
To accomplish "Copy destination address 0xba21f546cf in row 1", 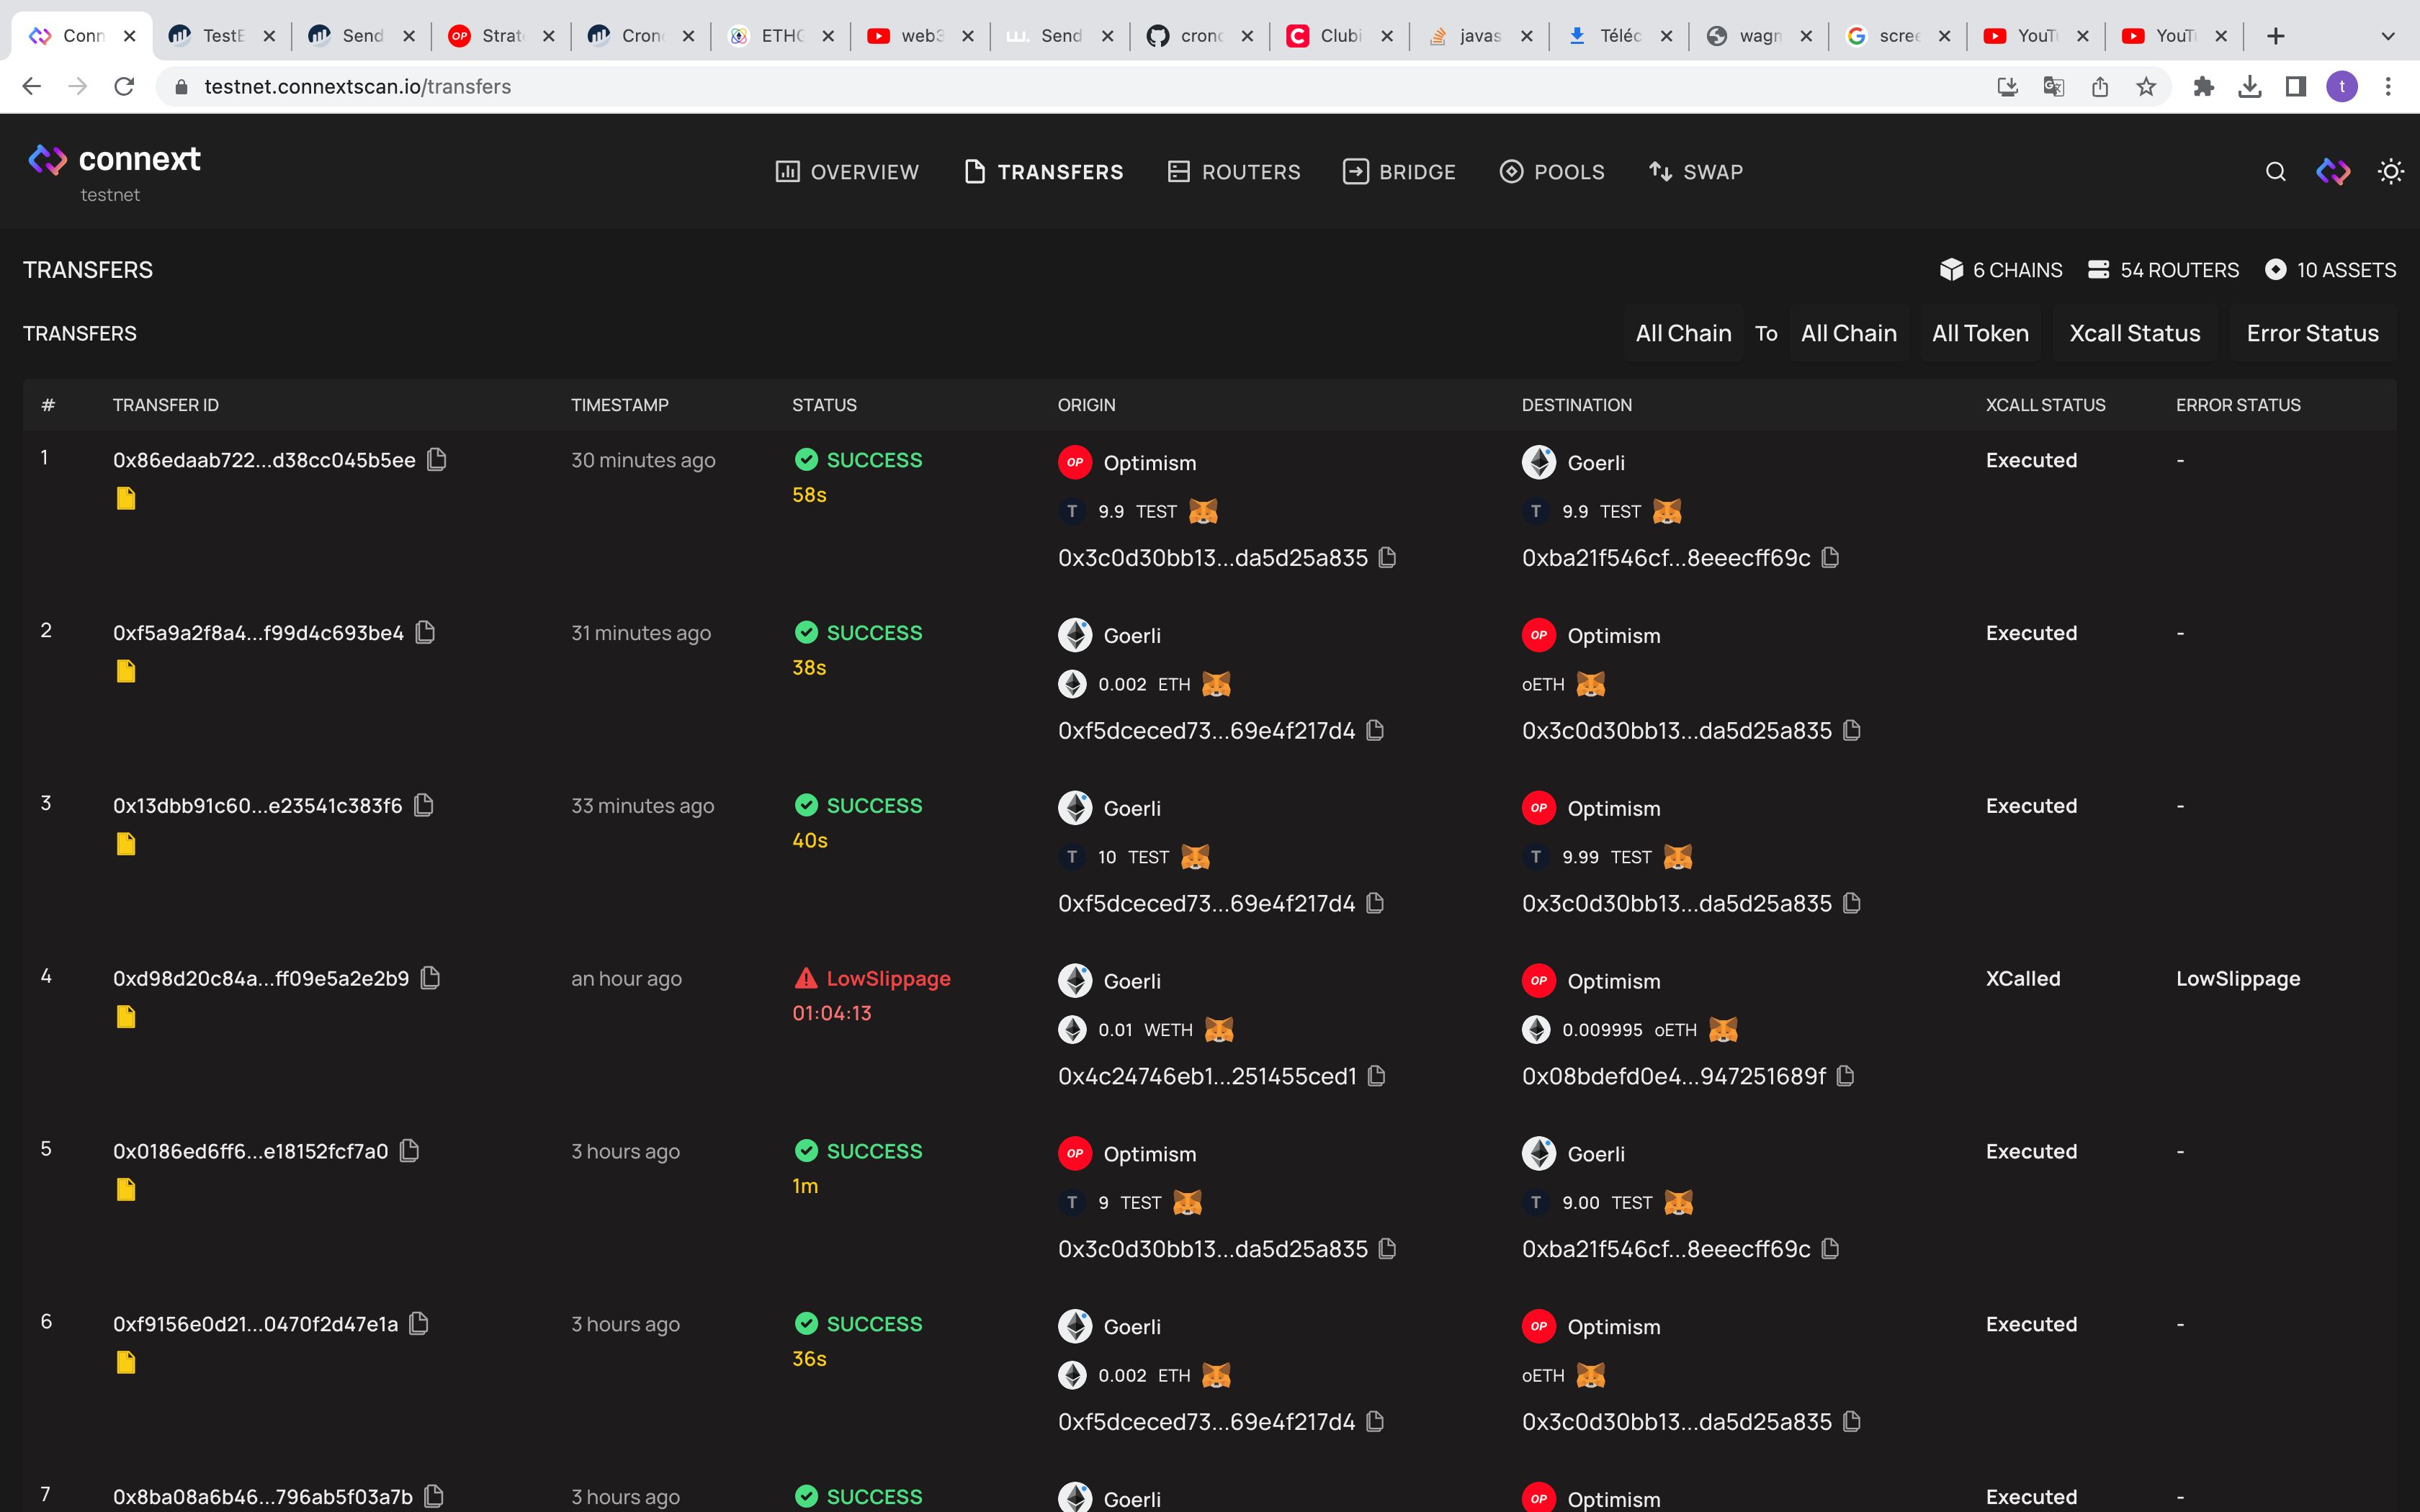I will tap(1830, 558).
